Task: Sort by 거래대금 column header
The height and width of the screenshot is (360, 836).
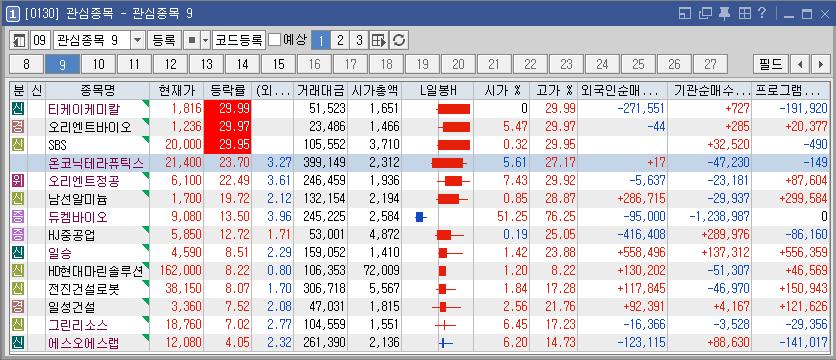Action: coord(320,91)
